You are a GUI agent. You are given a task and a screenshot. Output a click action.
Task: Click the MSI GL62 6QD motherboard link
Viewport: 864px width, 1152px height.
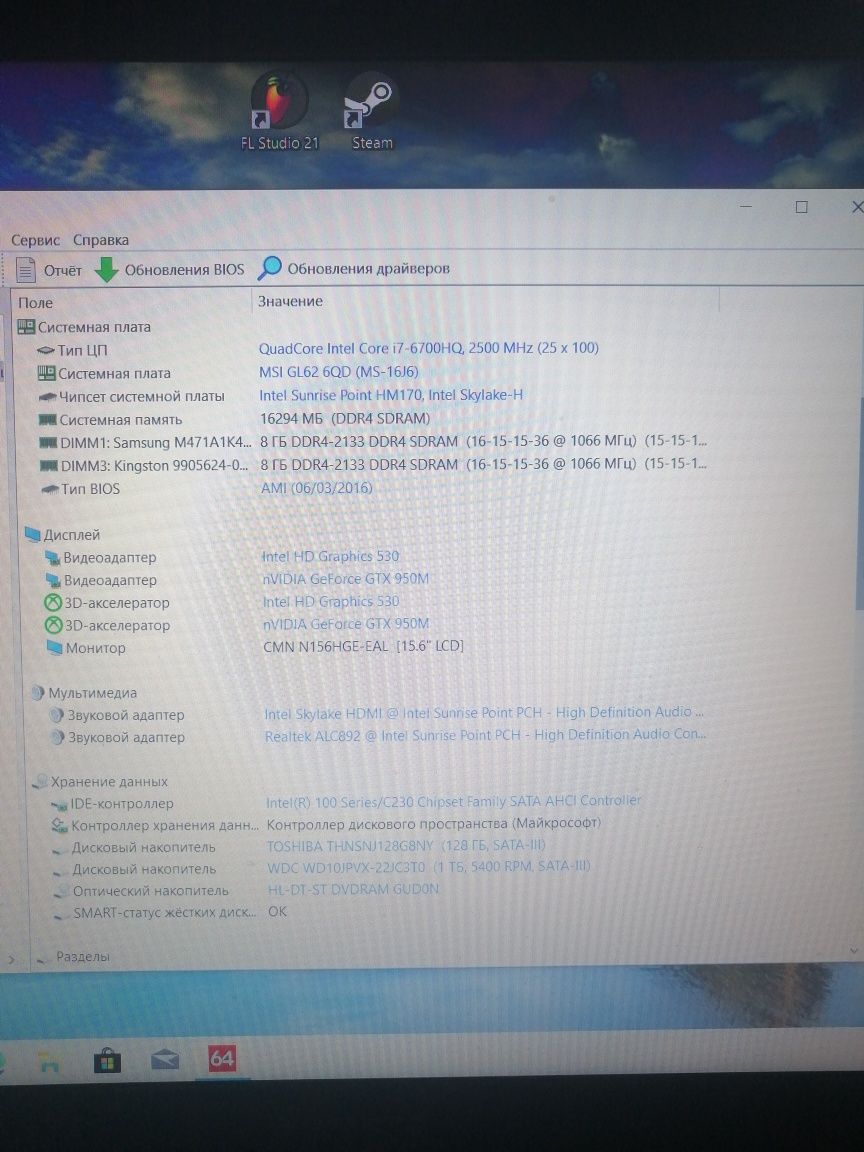[x=339, y=371]
